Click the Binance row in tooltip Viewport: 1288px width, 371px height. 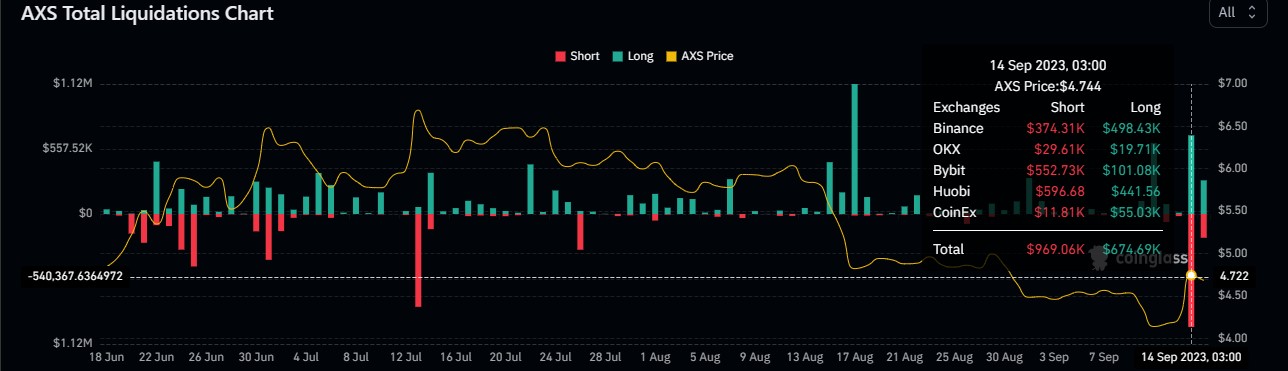pos(1047,128)
